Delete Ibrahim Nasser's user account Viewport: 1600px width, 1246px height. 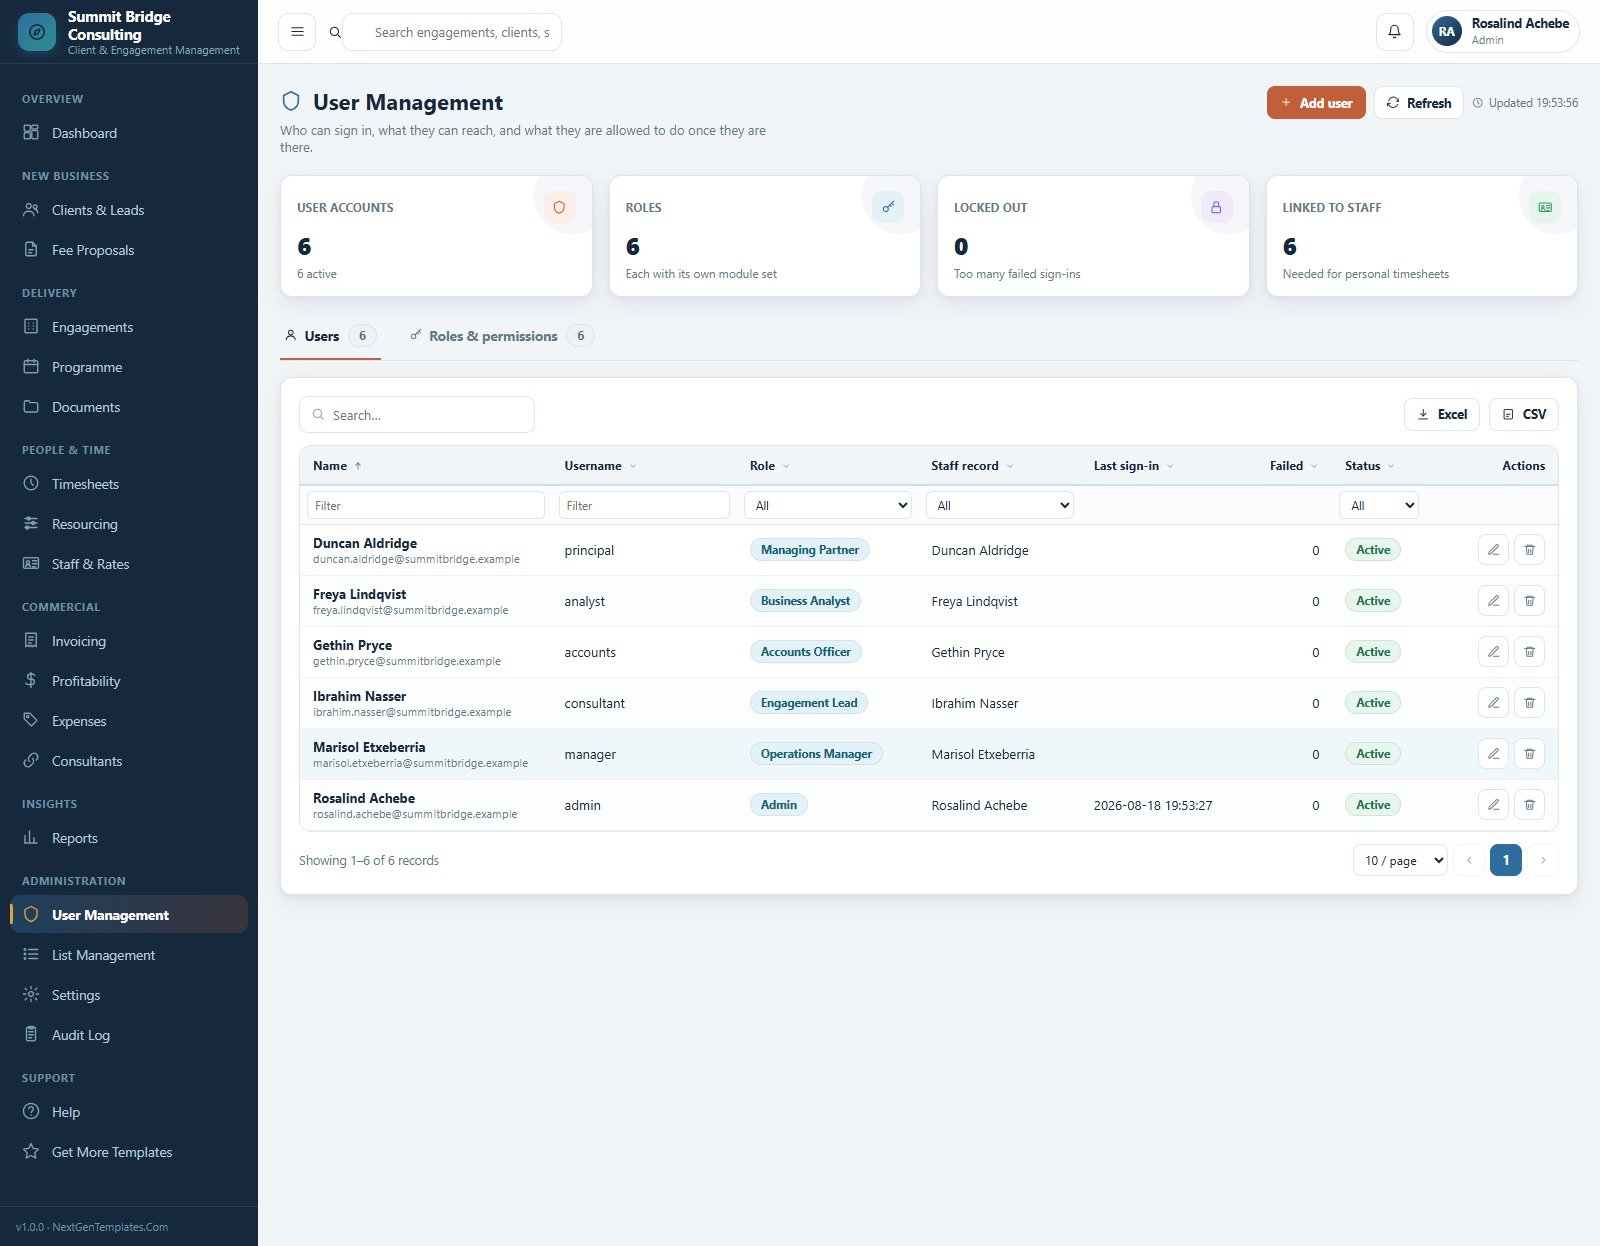pos(1529,703)
